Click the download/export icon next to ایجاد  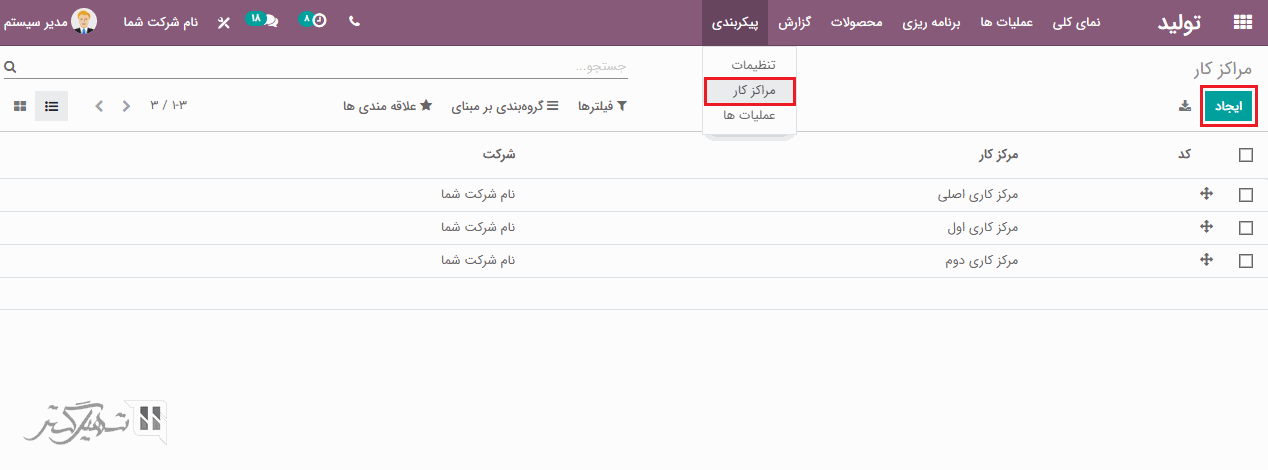coord(1185,106)
